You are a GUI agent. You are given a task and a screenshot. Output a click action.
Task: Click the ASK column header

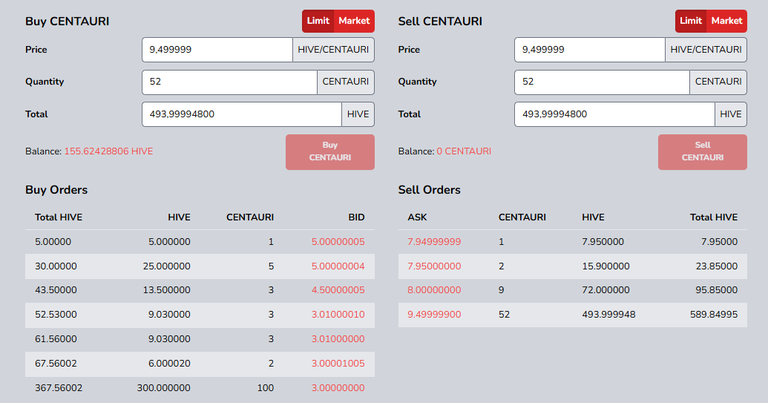point(417,217)
